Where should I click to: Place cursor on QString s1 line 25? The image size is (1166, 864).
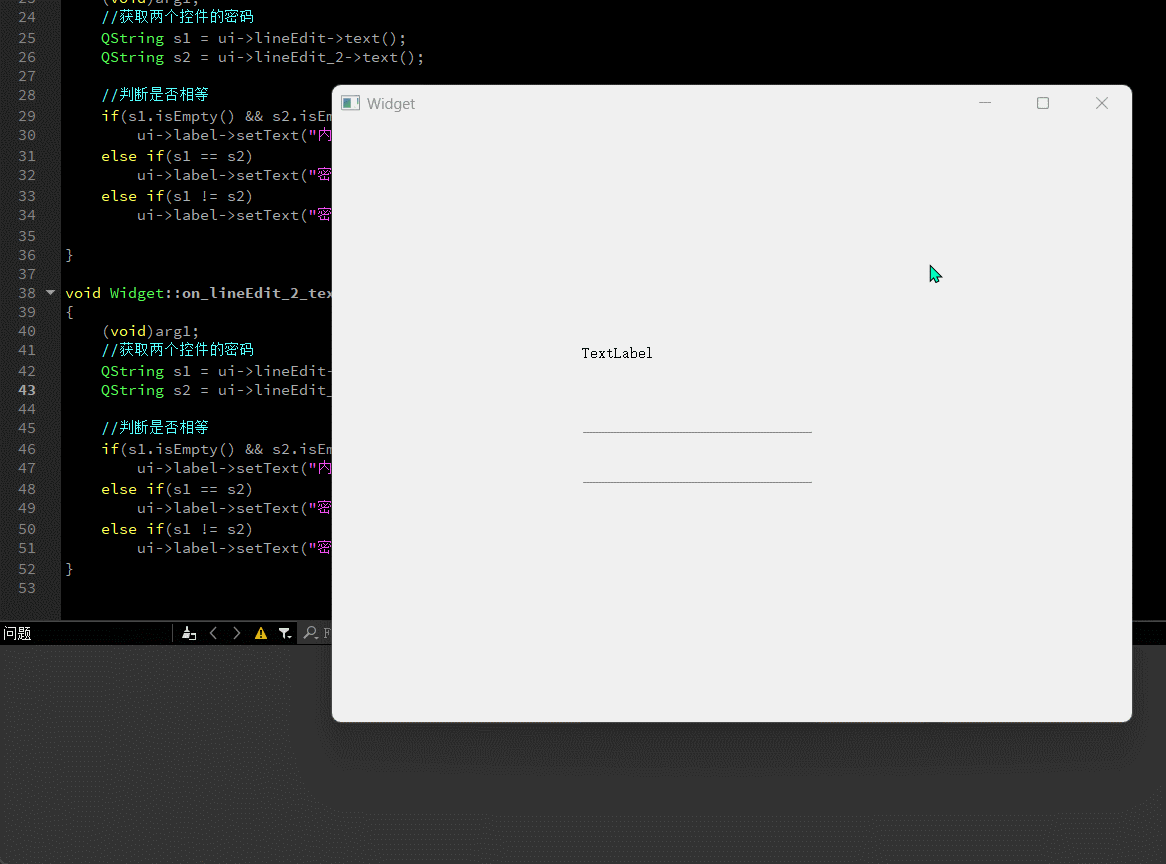[254, 38]
